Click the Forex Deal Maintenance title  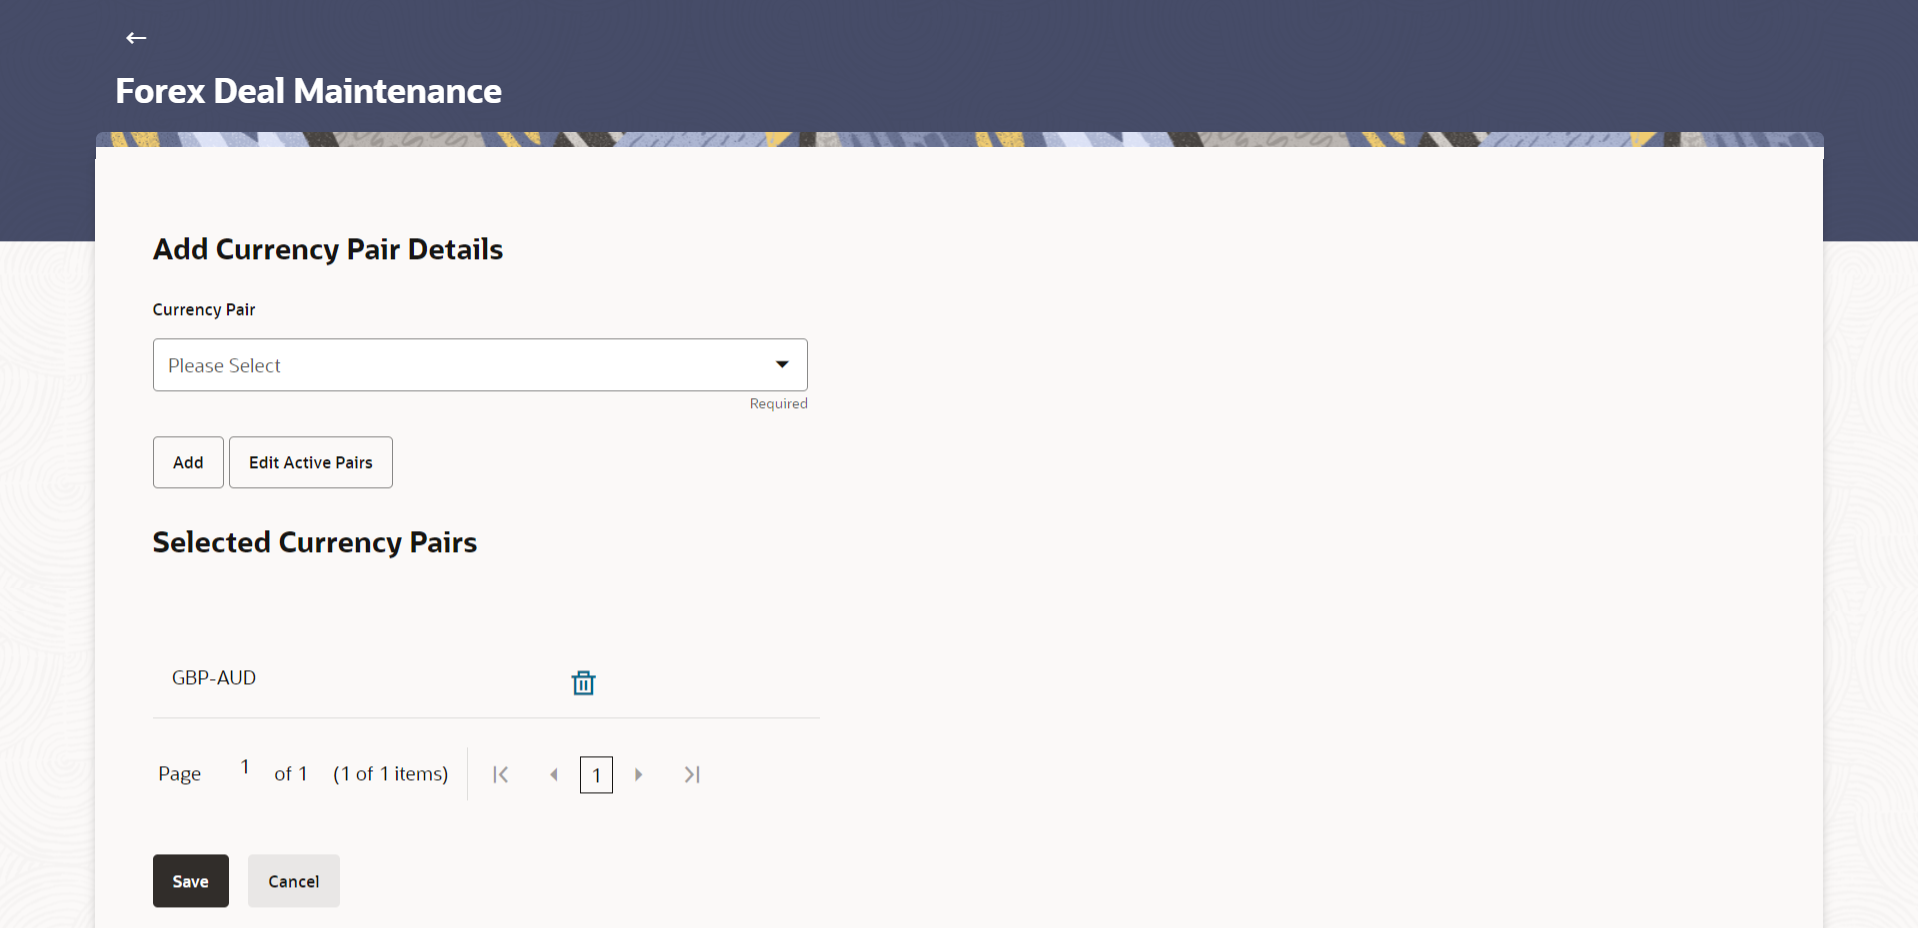click(308, 91)
